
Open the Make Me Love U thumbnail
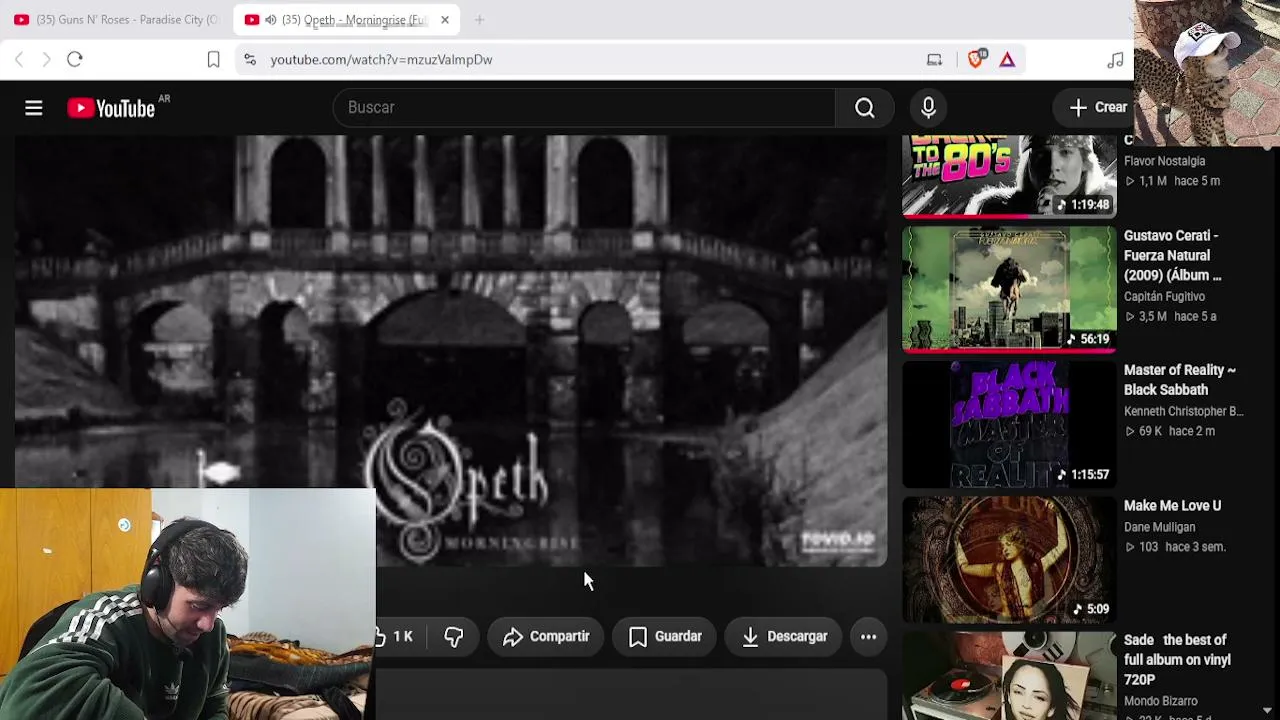[x=1009, y=559]
